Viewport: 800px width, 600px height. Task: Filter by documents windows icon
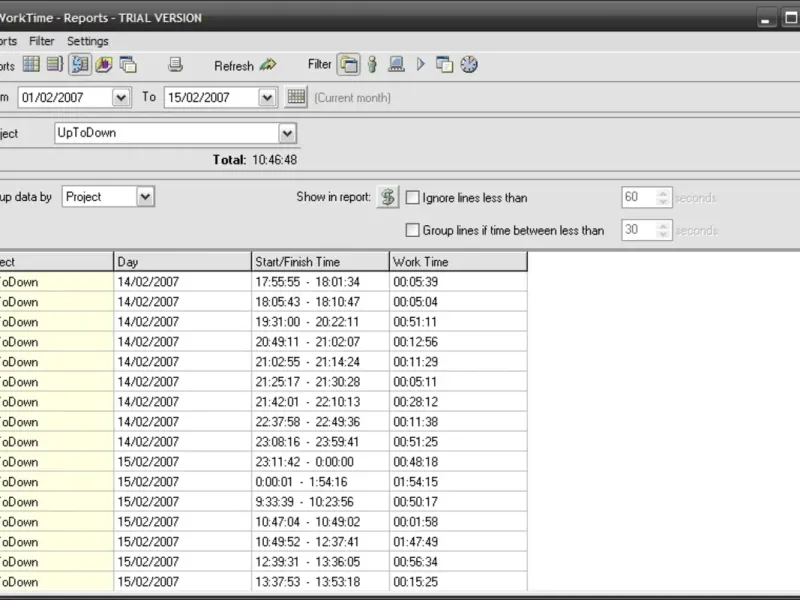pyautogui.click(x=444, y=64)
